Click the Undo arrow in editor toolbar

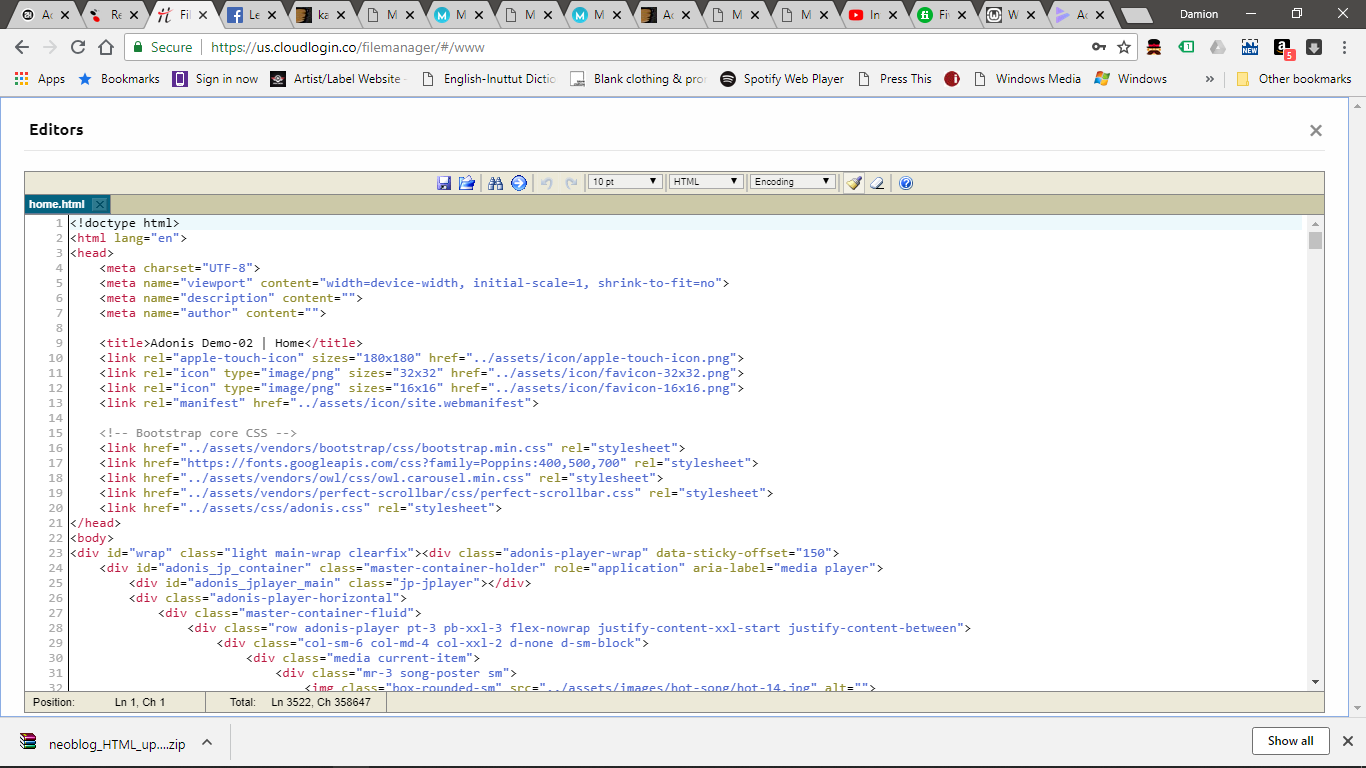pos(547,183)
